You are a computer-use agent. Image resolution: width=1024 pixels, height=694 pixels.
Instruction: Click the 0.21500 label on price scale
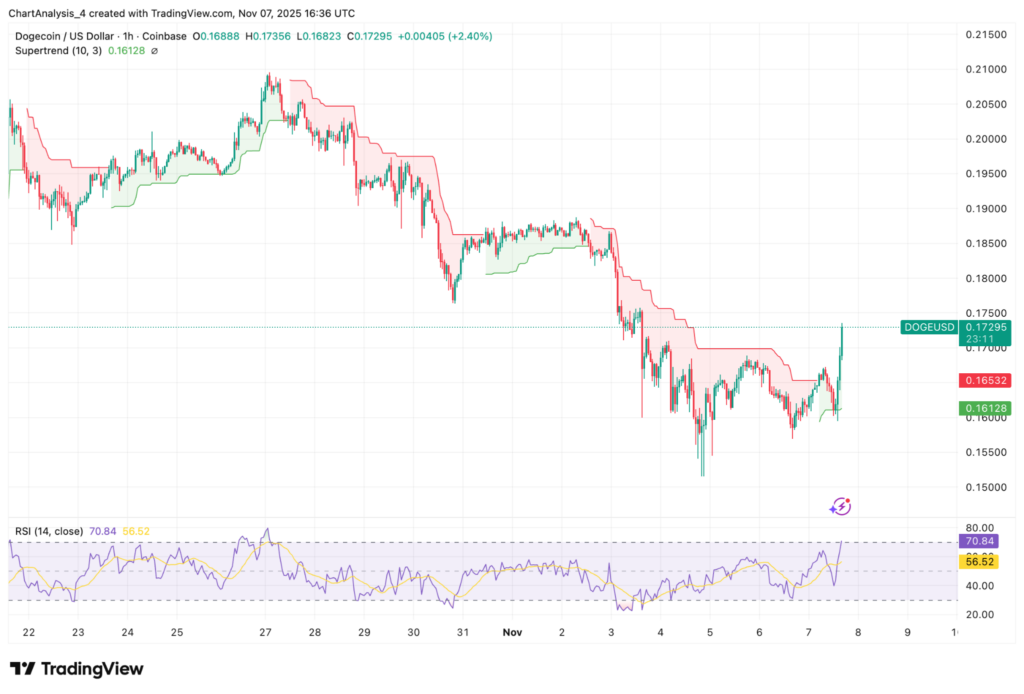(x=984, y=35)
